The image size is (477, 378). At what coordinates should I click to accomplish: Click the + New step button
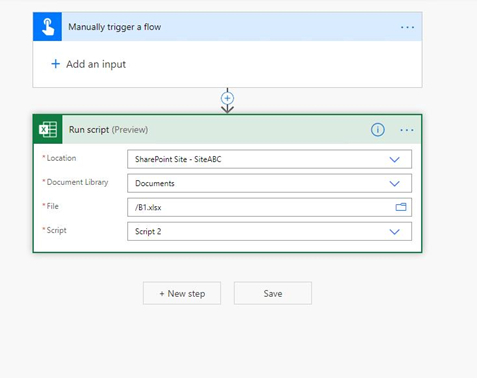(182, 293)
